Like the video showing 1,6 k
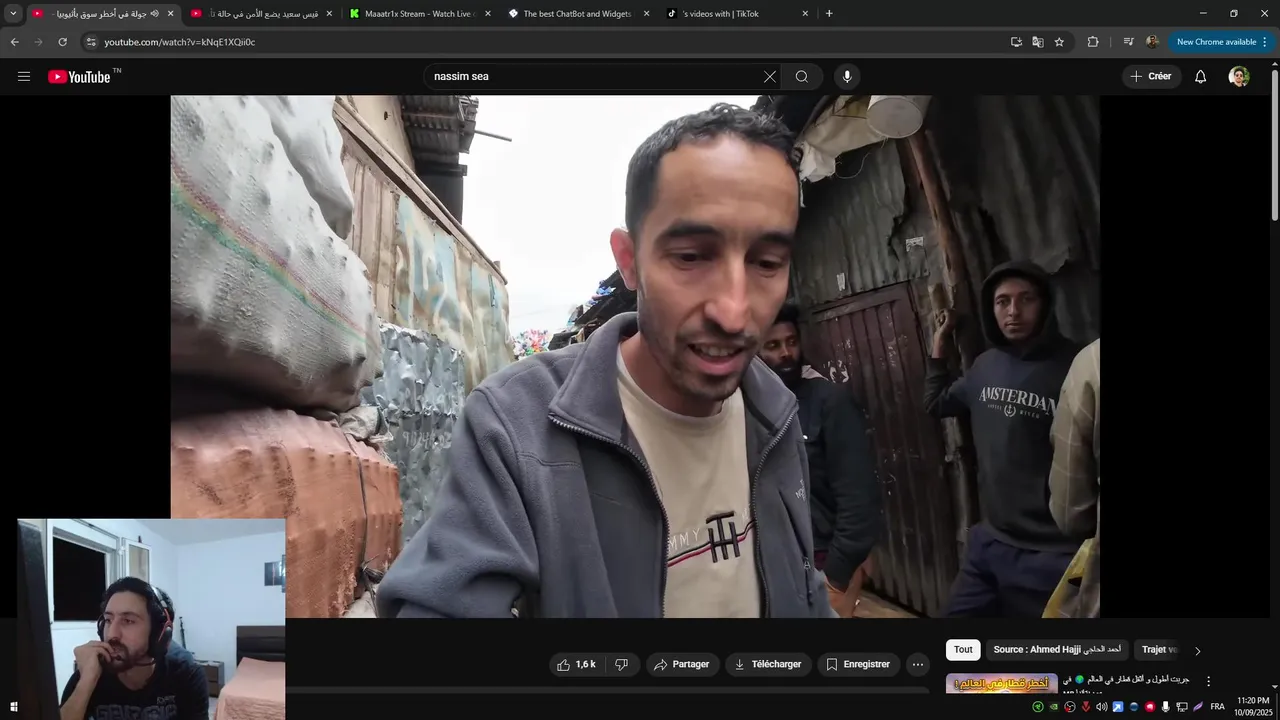 point(576,664)
